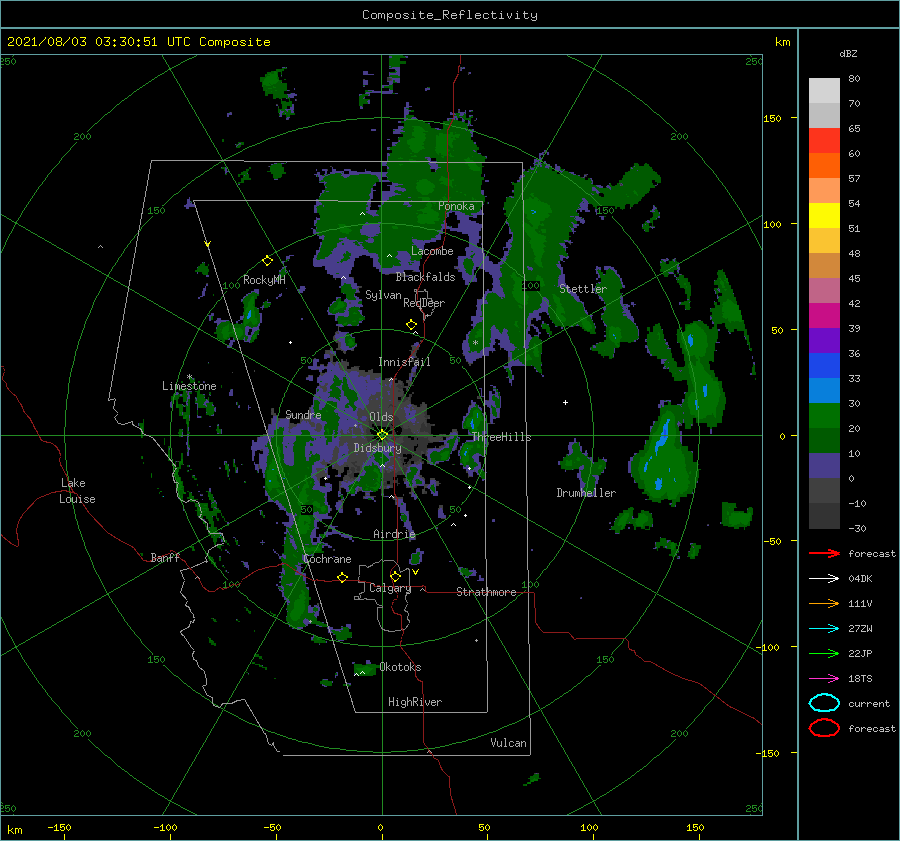The height and width of the screenshot is (841, 900).
Task: Click the Strathmore city label
Action: tap(486, 592)
